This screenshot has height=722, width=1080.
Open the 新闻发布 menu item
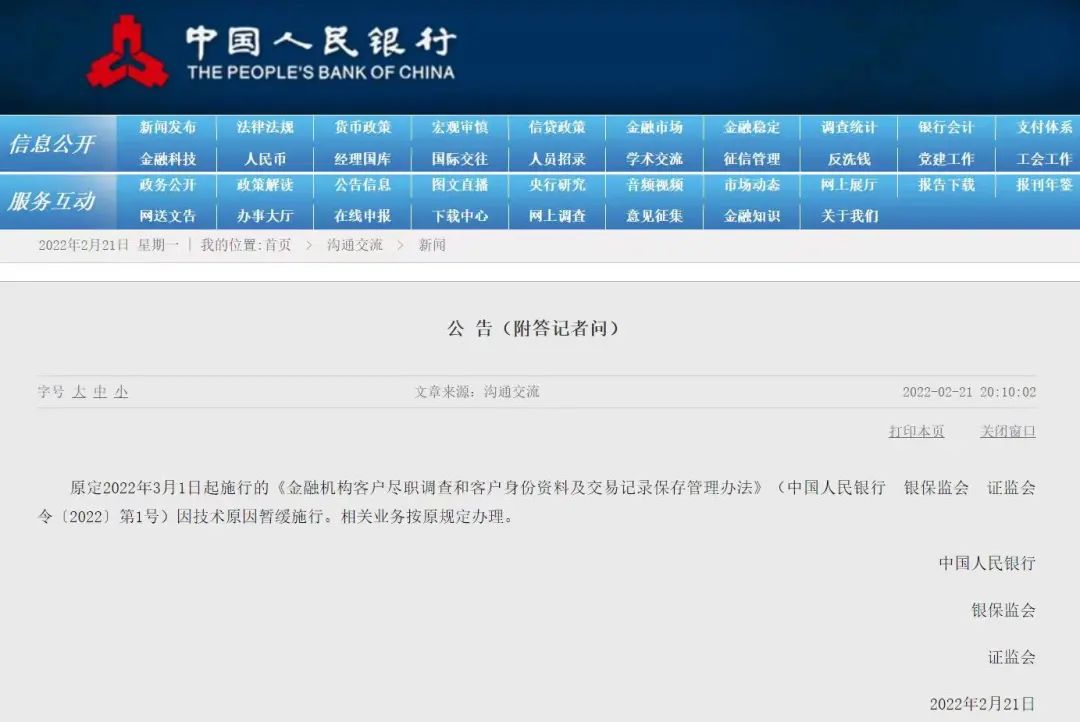click(168, 127)
